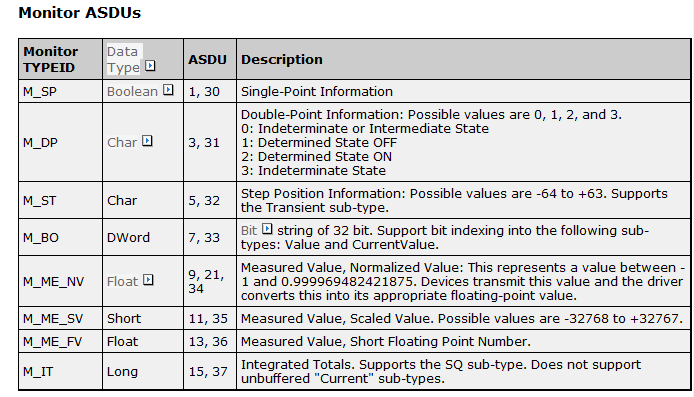Viewport: 694px width, 397px height.
Task: Click the M_ST type ID cell
Action: pos(61,200)
